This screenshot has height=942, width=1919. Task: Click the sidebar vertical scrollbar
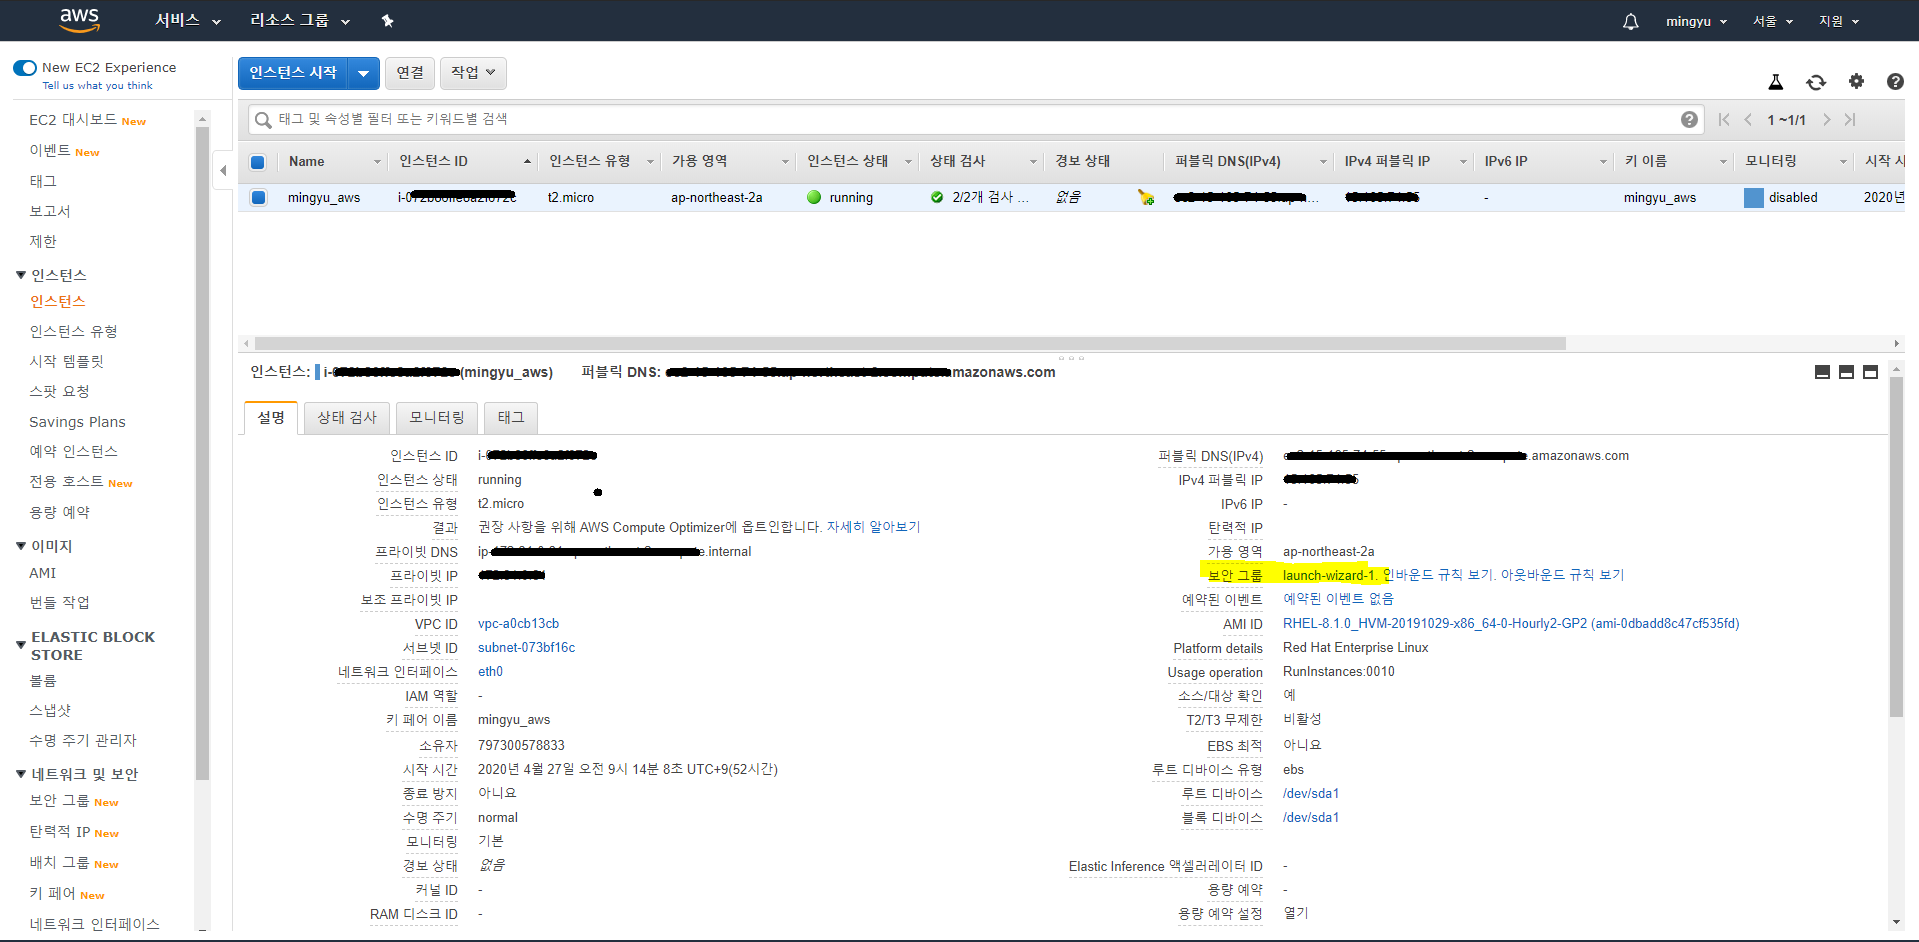pos(202,452)
